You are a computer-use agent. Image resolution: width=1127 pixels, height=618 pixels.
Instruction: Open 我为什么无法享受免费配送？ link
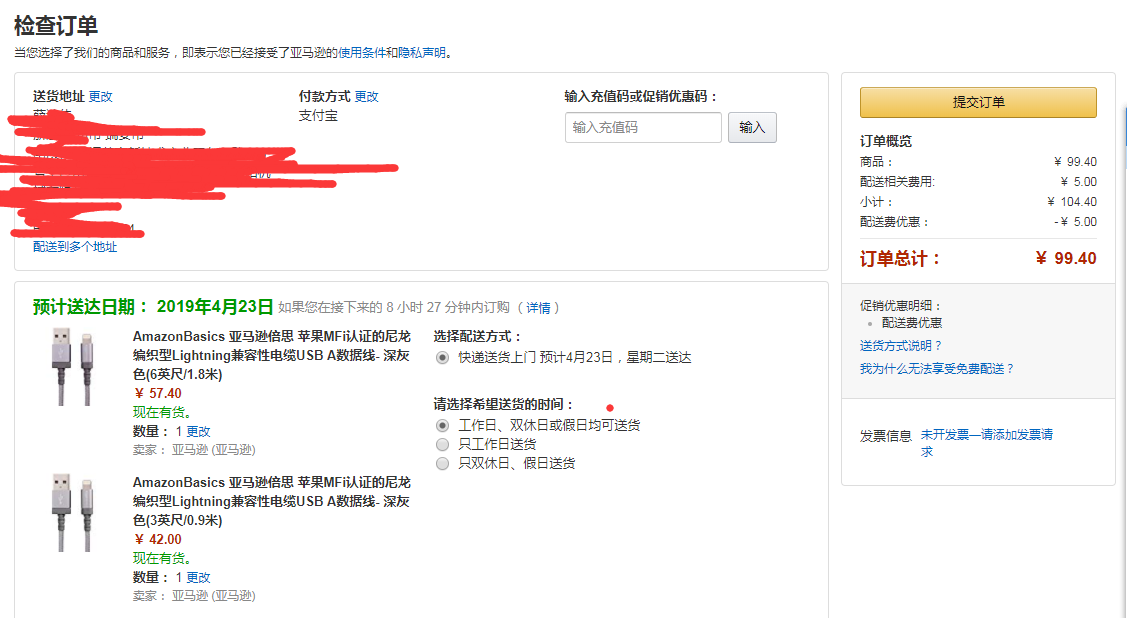[x=937, y=369]
